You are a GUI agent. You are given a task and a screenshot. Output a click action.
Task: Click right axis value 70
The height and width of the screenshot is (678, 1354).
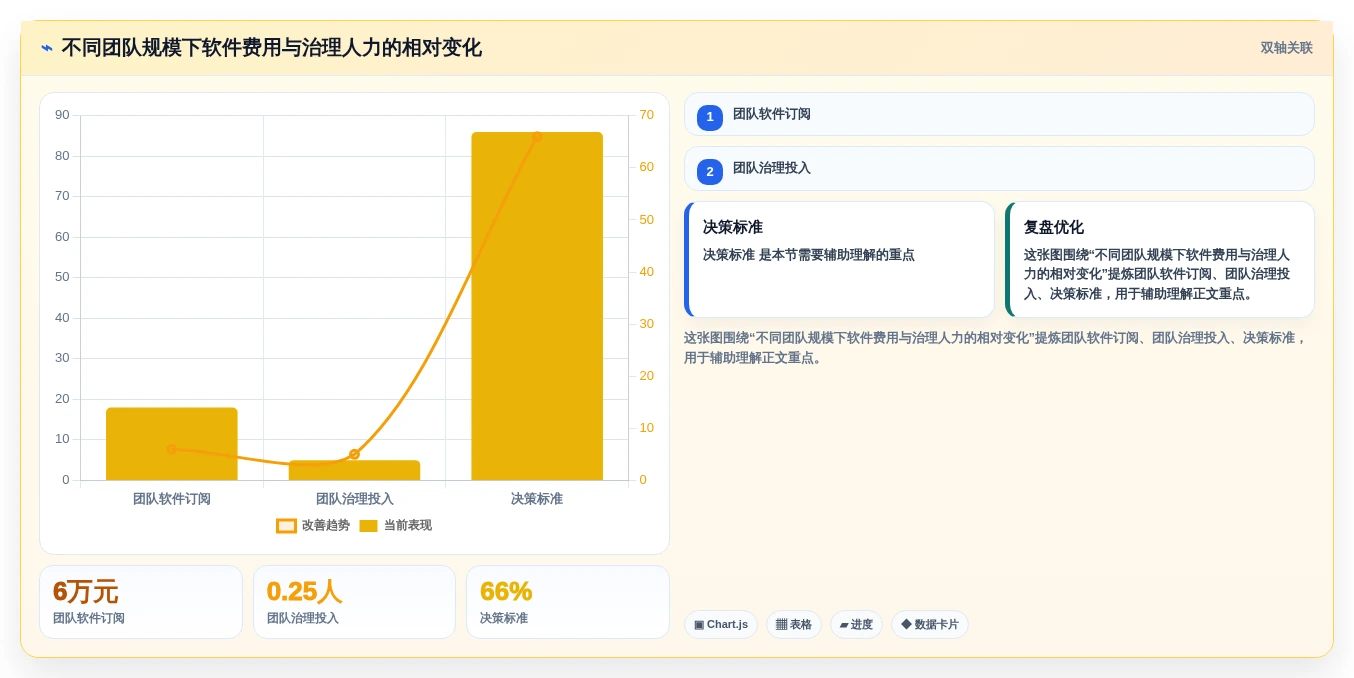[647, 115]
